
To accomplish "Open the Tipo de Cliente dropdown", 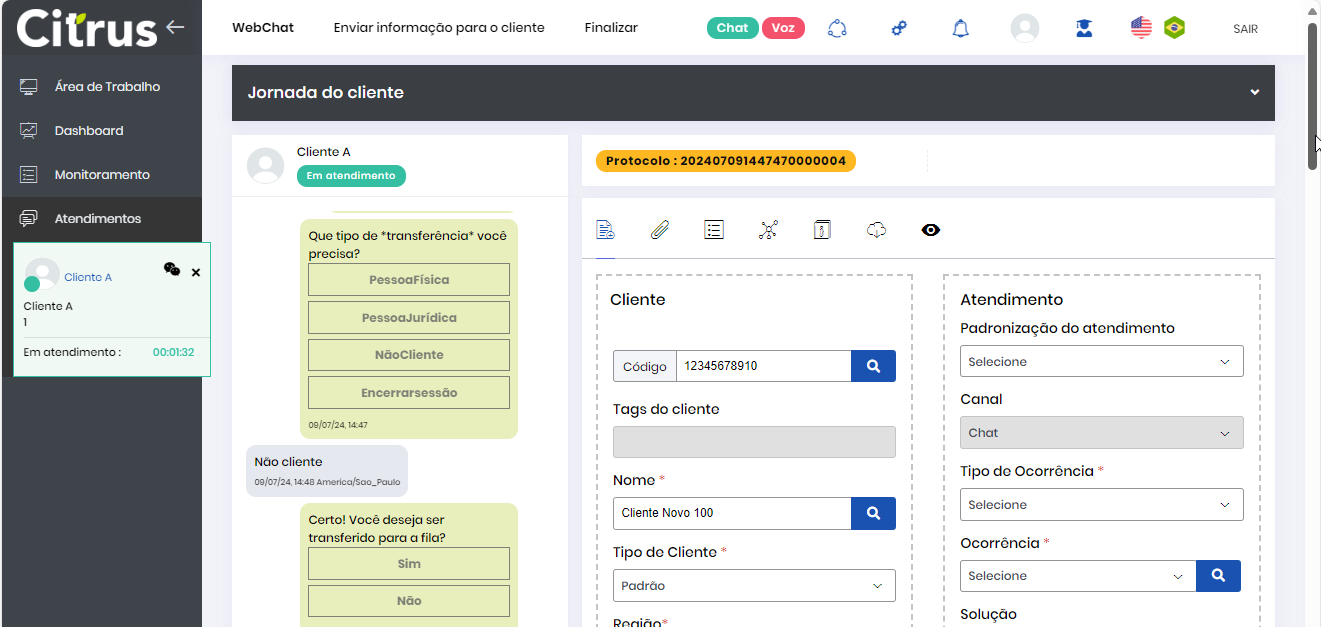I will point(753,586).
